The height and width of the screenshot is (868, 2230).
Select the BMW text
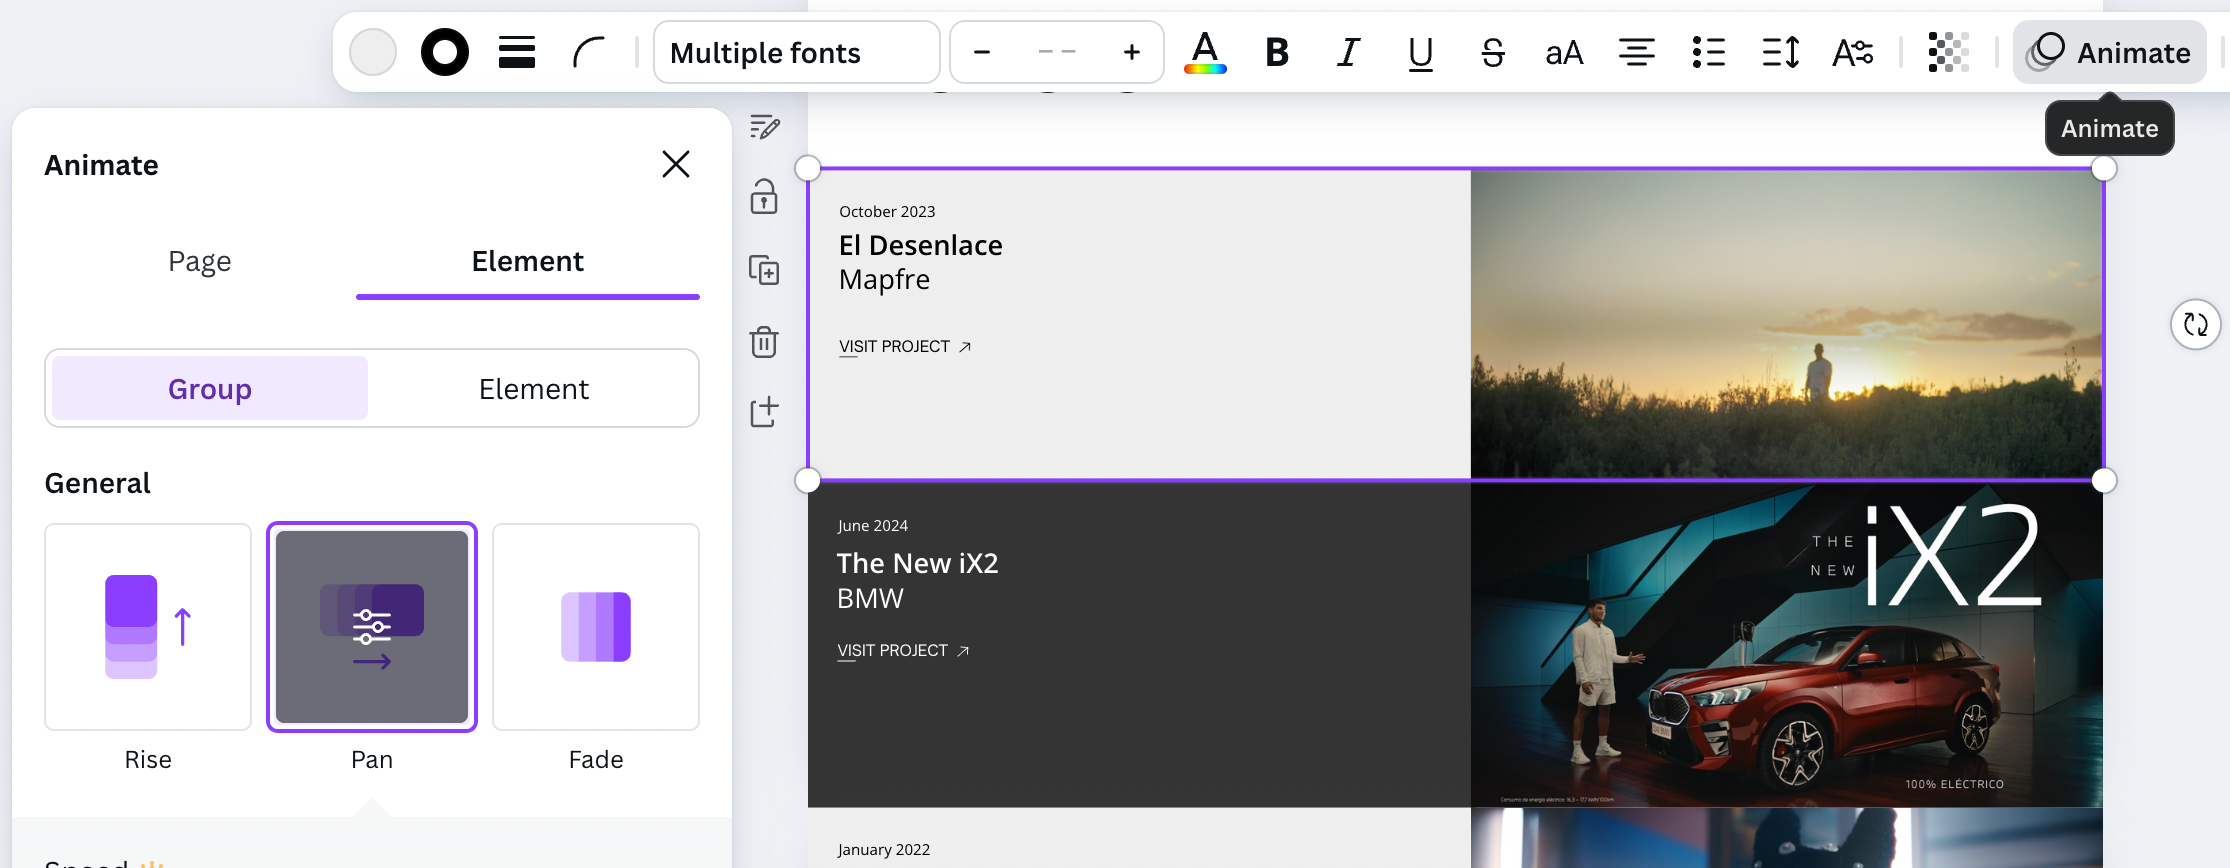[870, 599]
